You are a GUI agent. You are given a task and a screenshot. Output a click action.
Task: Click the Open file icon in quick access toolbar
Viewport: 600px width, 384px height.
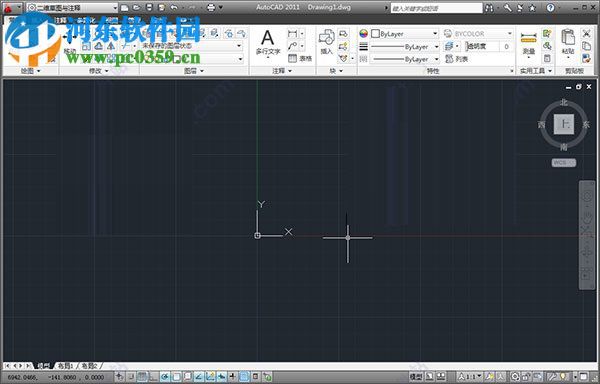(136, 7)
